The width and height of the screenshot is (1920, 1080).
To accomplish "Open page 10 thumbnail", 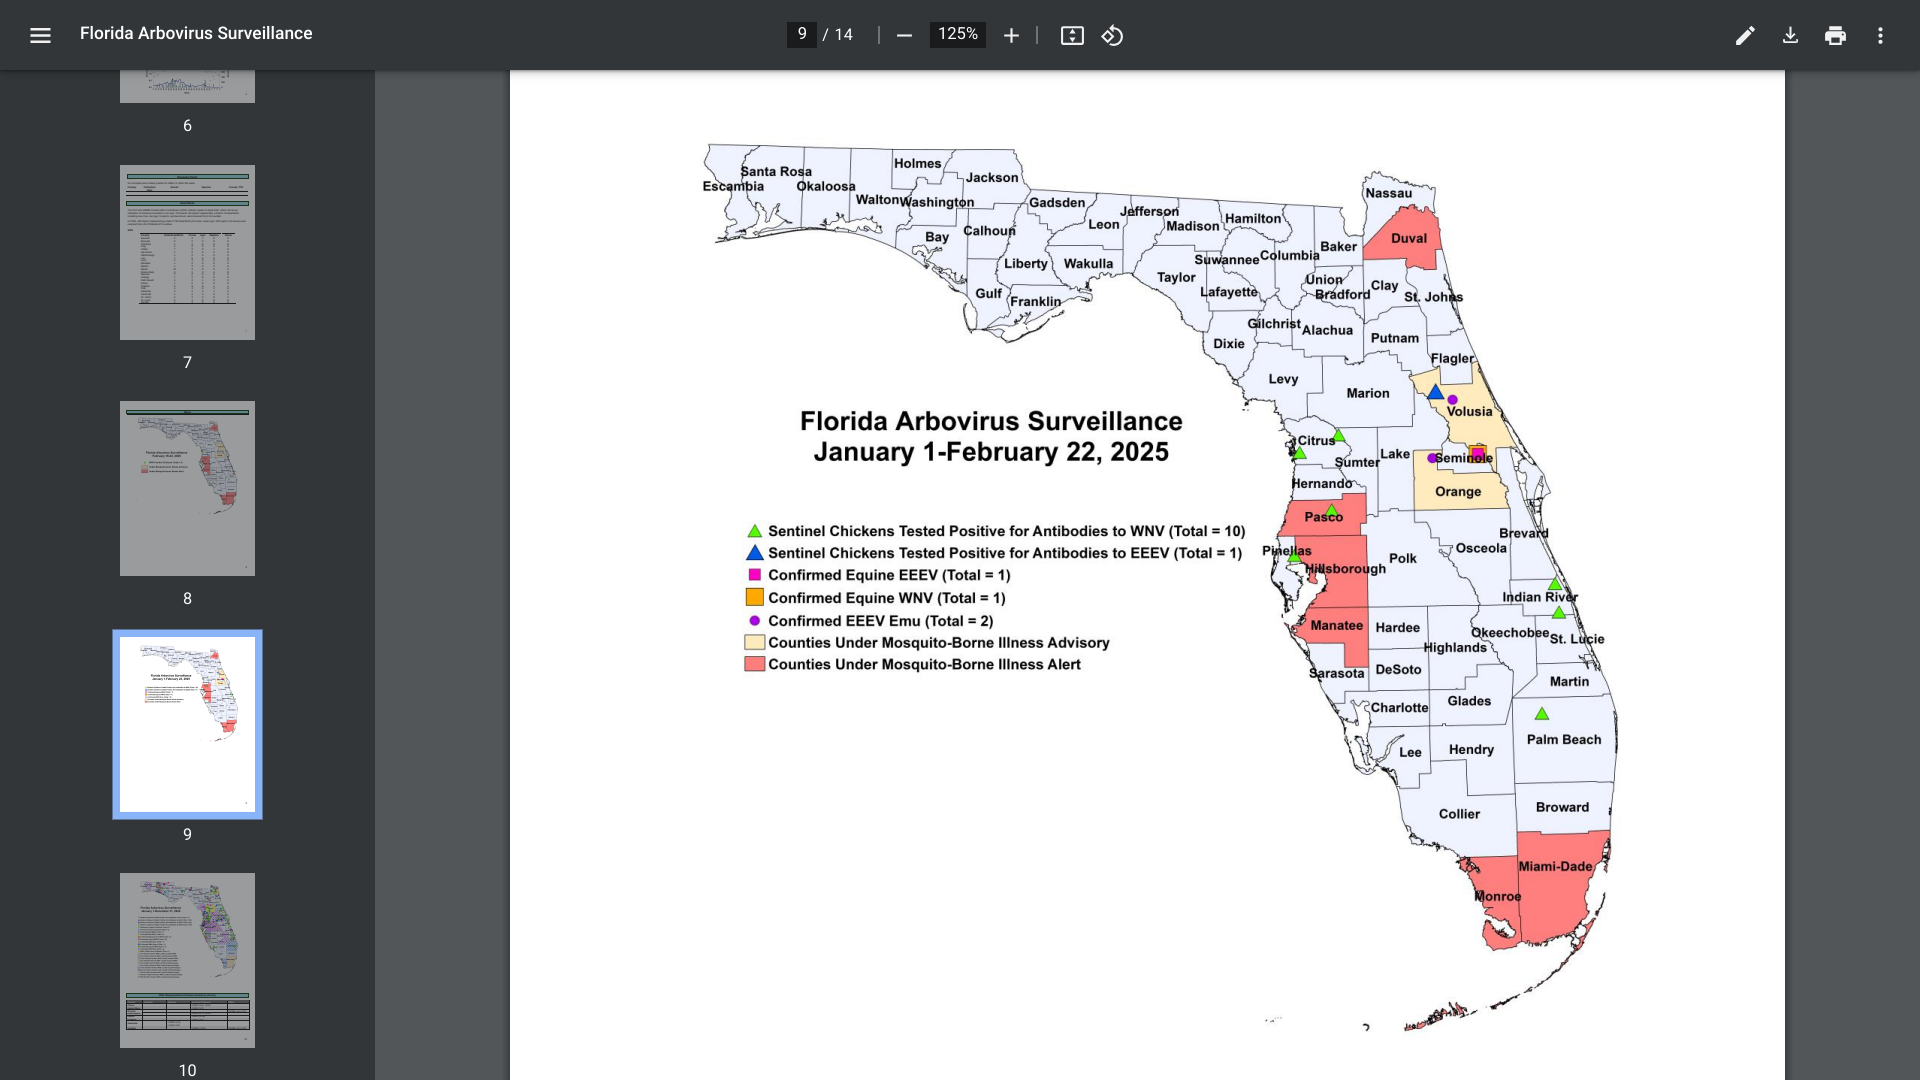I will [x=187, y=960].
